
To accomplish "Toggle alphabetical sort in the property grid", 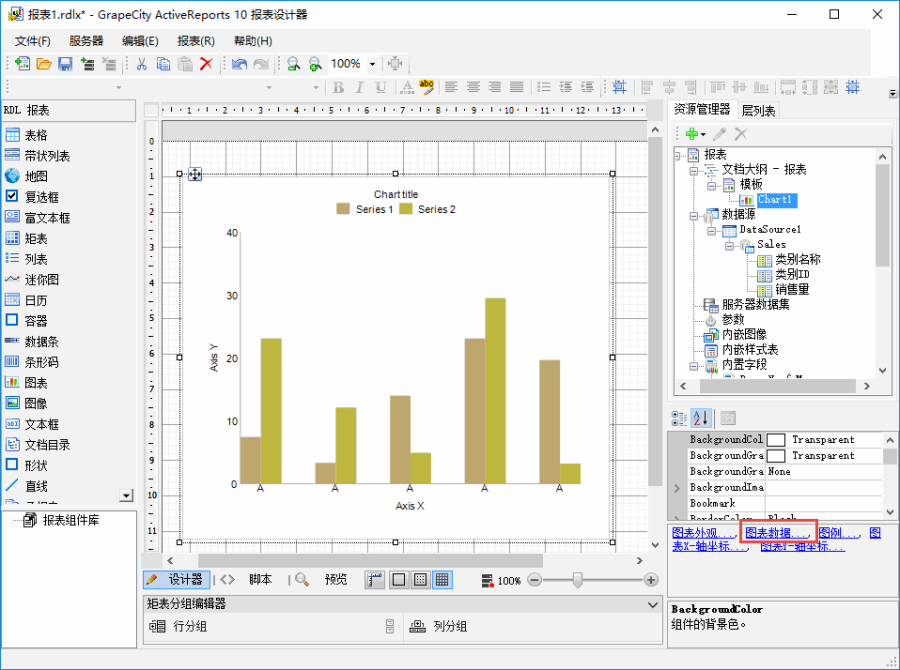I will coord(701,418).
